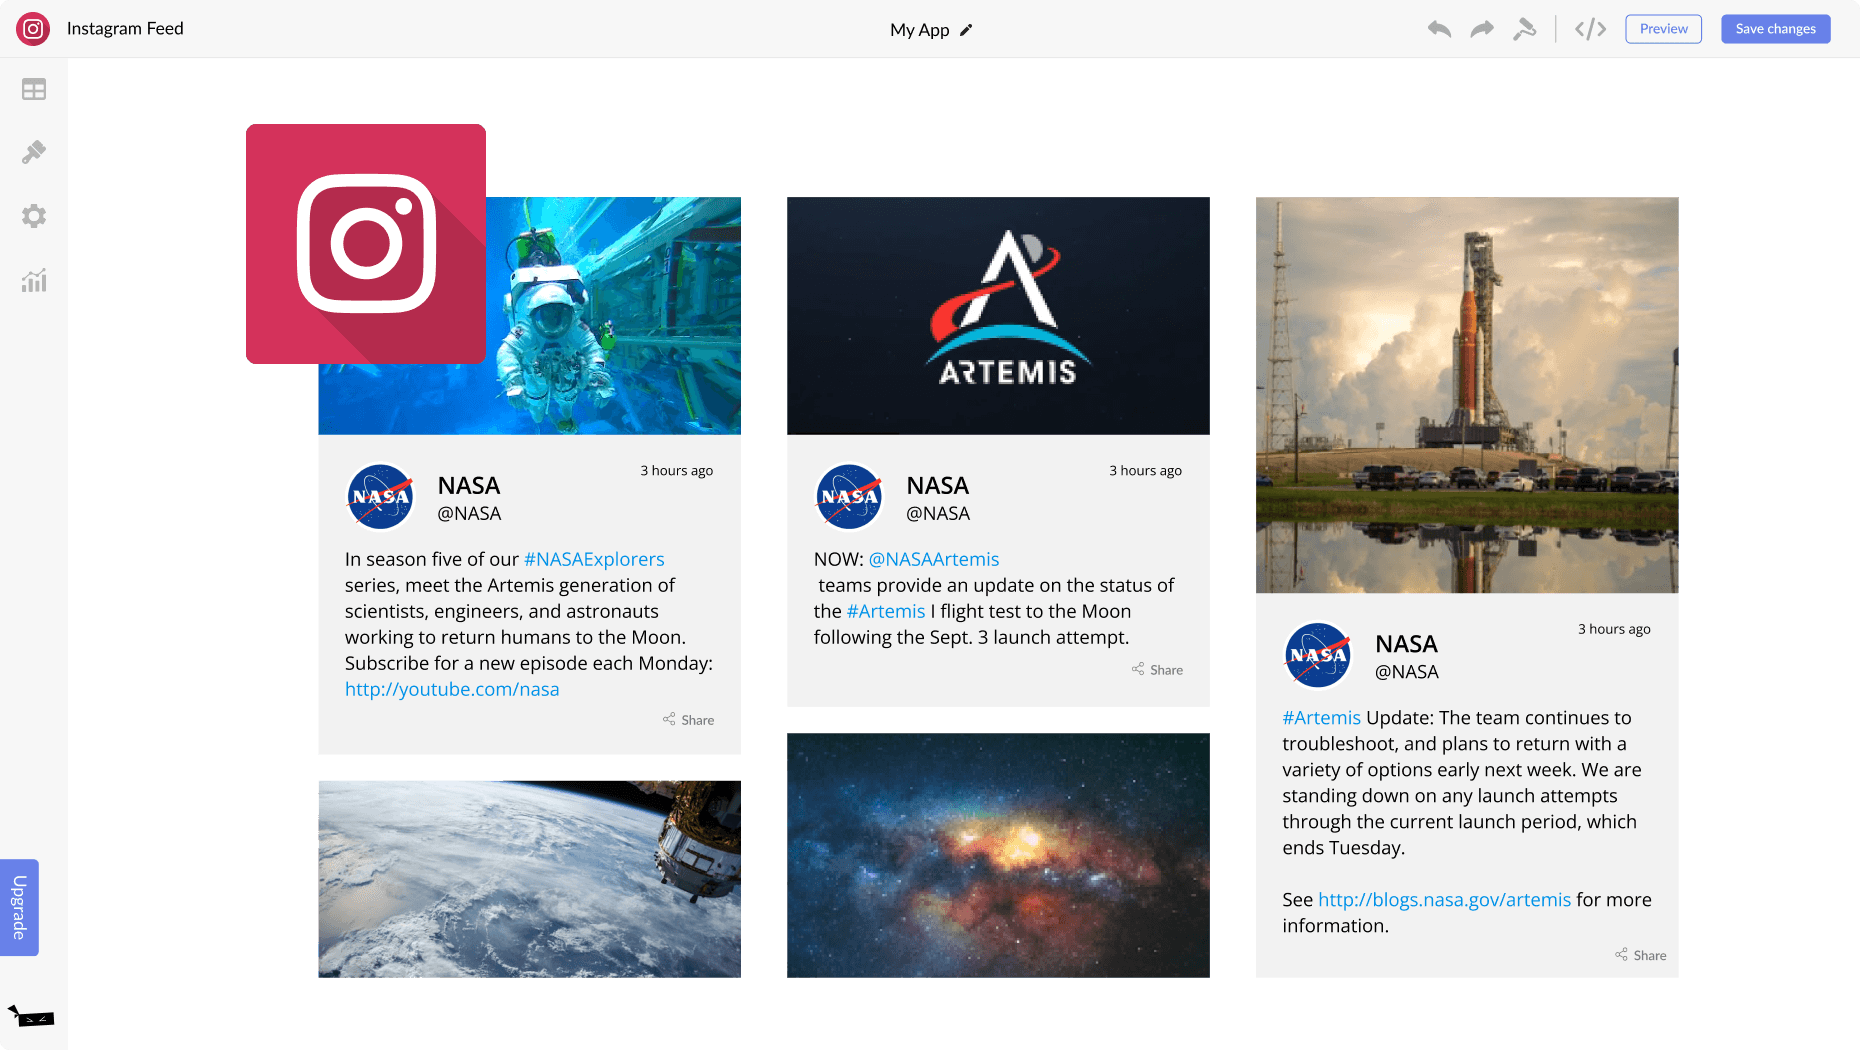
Task: Edit the My App name pencil icon
Action: pyautogui.click(x=966, y=30)
